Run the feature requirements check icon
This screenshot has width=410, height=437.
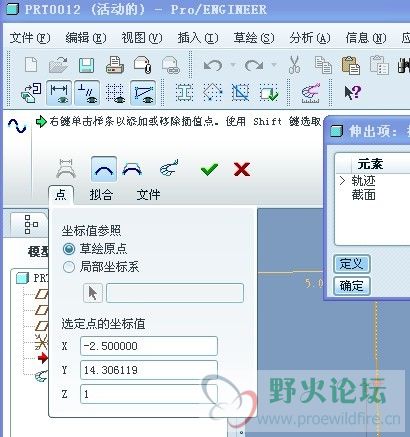(x=269, y=93)
